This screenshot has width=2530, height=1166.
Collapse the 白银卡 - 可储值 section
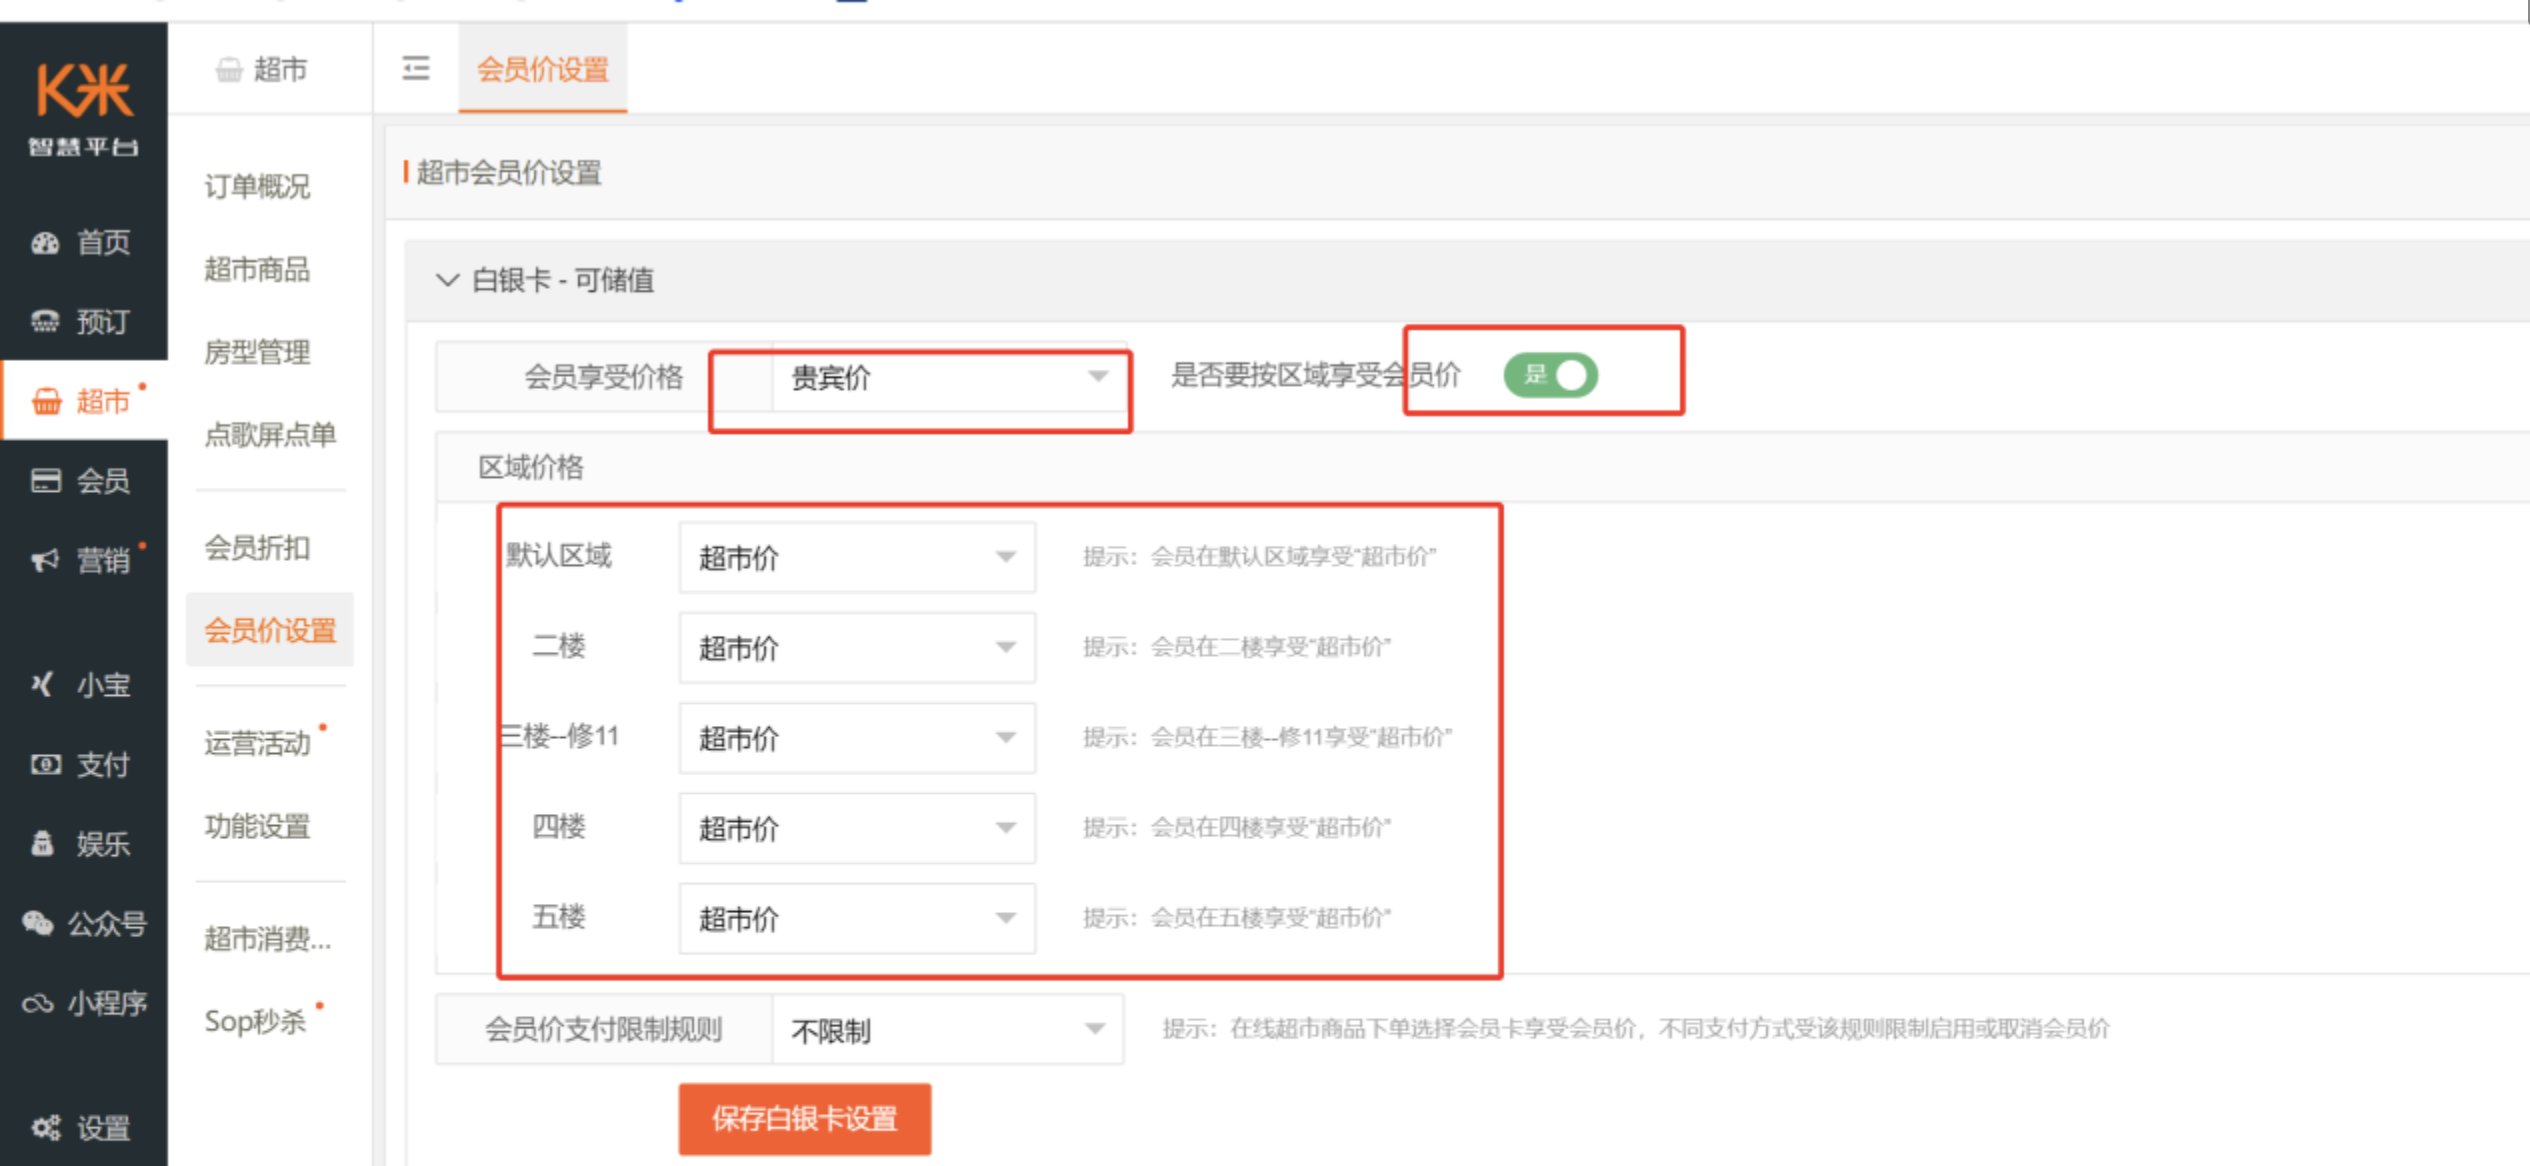click(447, 280)
